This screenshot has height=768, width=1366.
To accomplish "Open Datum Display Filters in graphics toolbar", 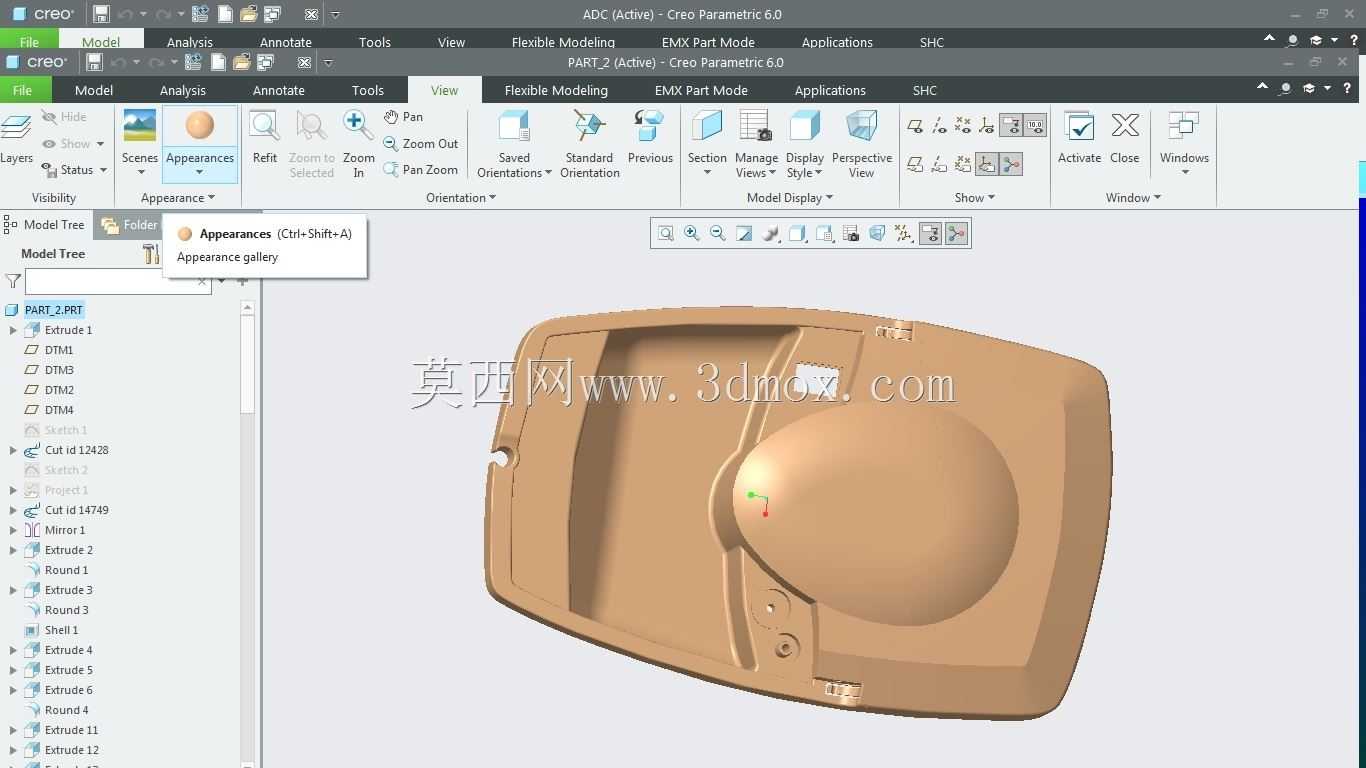I will click(x=904, y=234).
